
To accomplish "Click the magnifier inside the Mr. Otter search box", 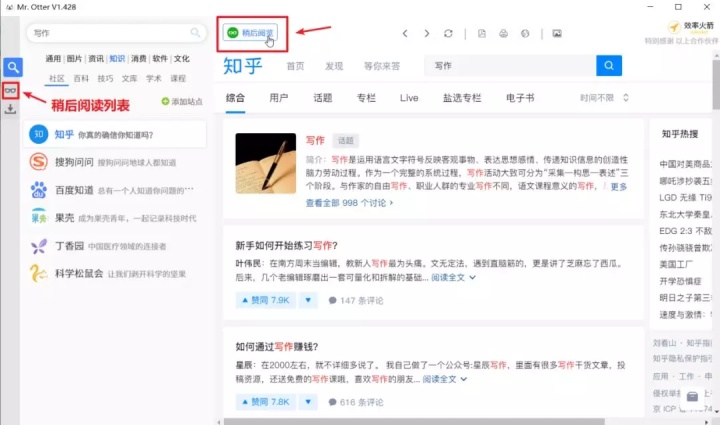I will pos(195,33).
